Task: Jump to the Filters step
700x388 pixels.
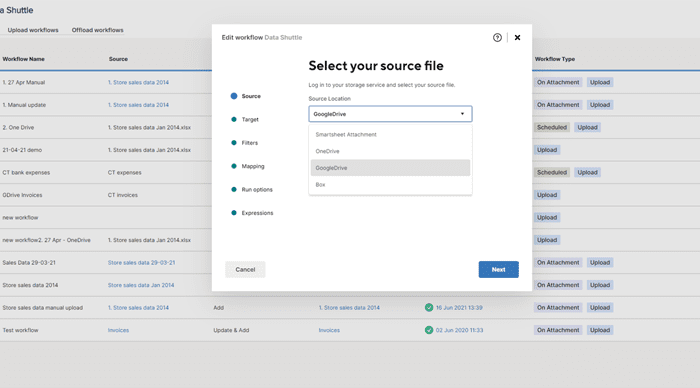Action: pos(244,143)
